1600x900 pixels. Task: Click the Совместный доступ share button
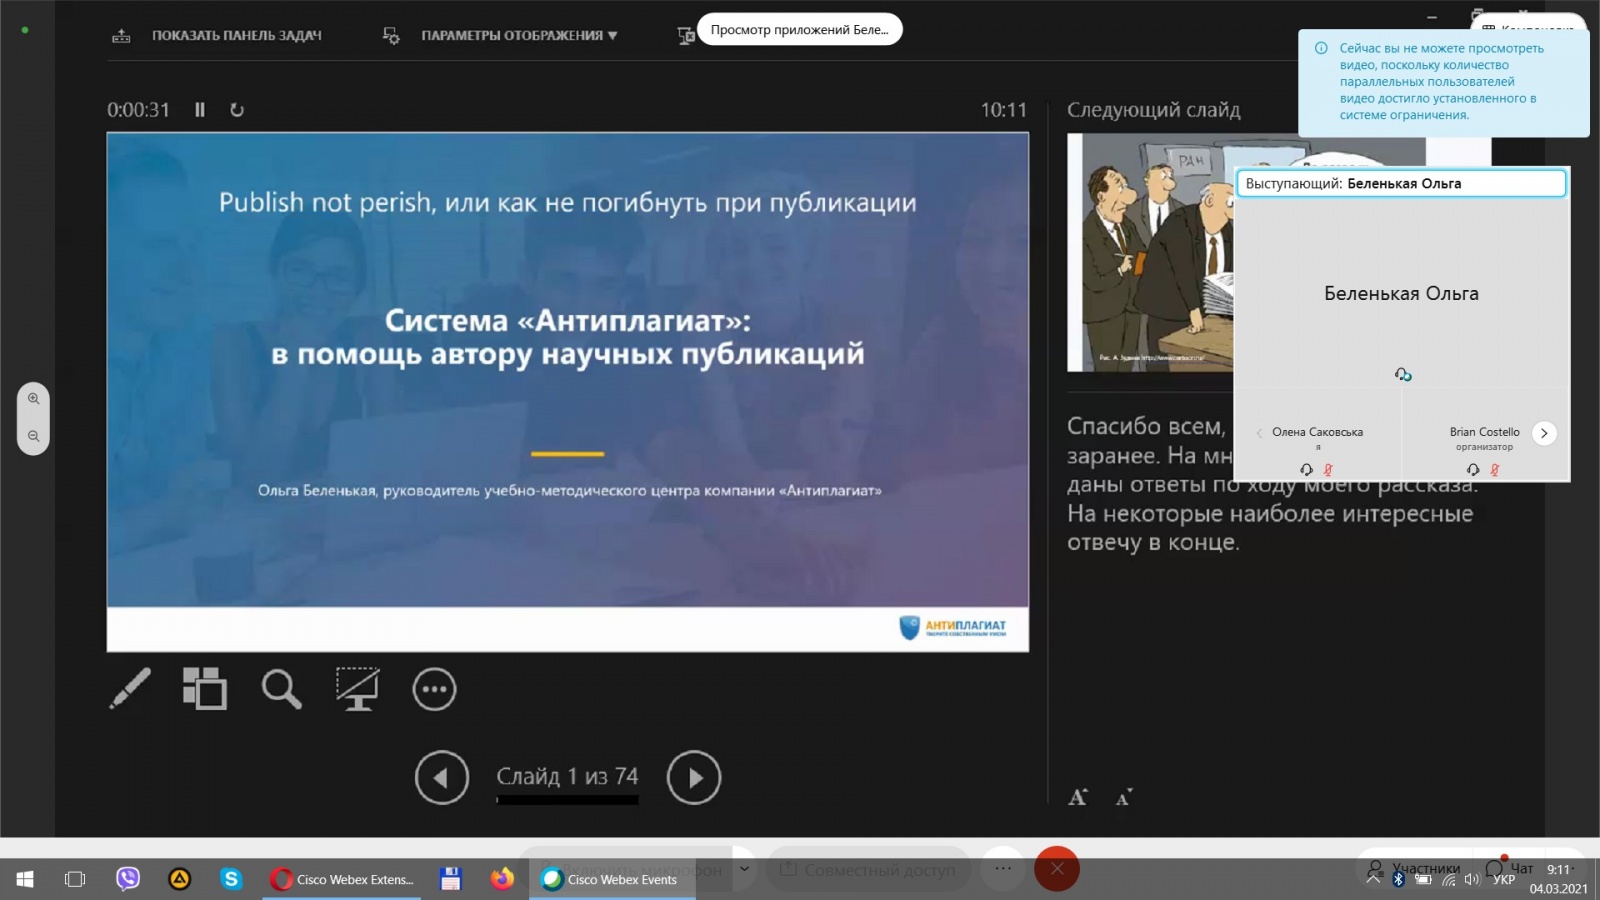[x=869, y=870]
